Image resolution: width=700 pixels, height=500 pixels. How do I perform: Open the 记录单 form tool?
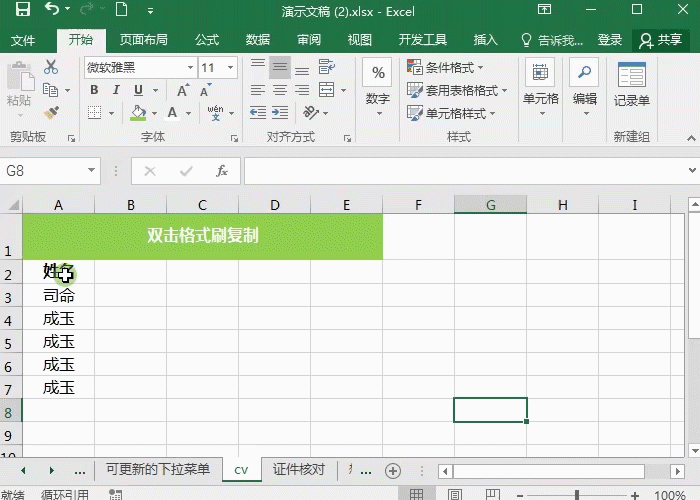tap(631, 85)
